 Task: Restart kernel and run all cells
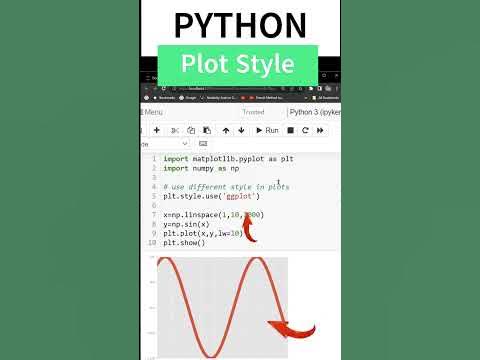[320, 130]
